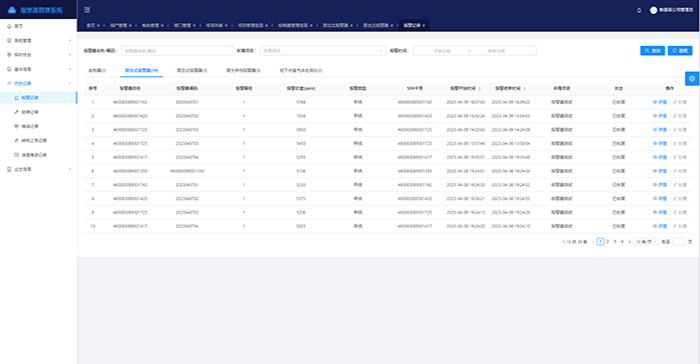Image resolution: width=700 pixels, height=364 pixels.
Task: Switch to the 部门管理 page tab
Action: pos(183,25)
